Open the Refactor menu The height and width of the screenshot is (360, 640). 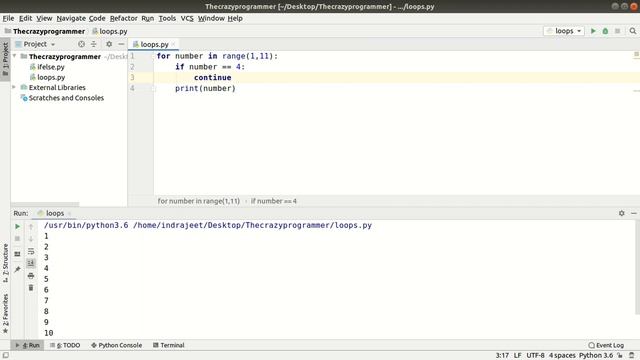pyautogui.click(x=124, y=18)
